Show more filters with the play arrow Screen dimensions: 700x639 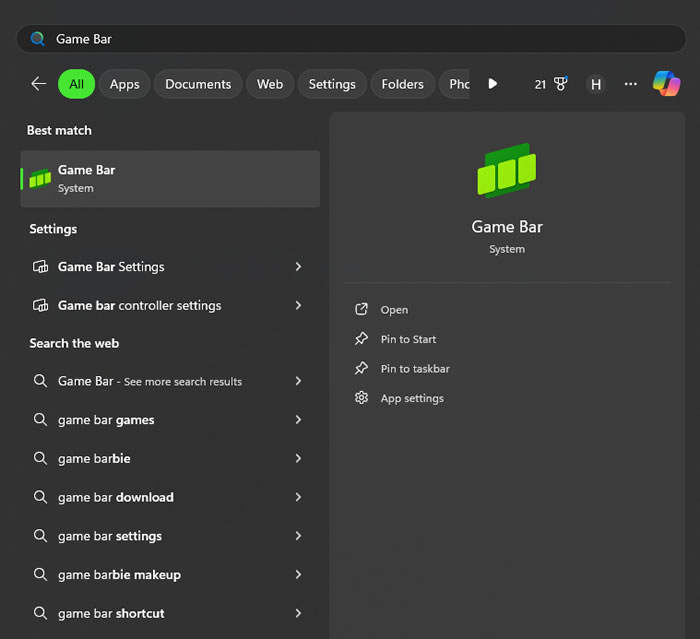coord(492,84)
